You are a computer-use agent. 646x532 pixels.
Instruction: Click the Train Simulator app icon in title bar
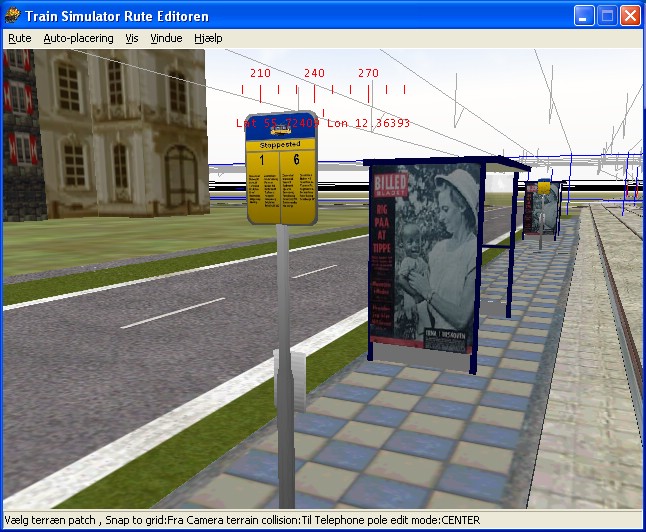pos(12,16)
